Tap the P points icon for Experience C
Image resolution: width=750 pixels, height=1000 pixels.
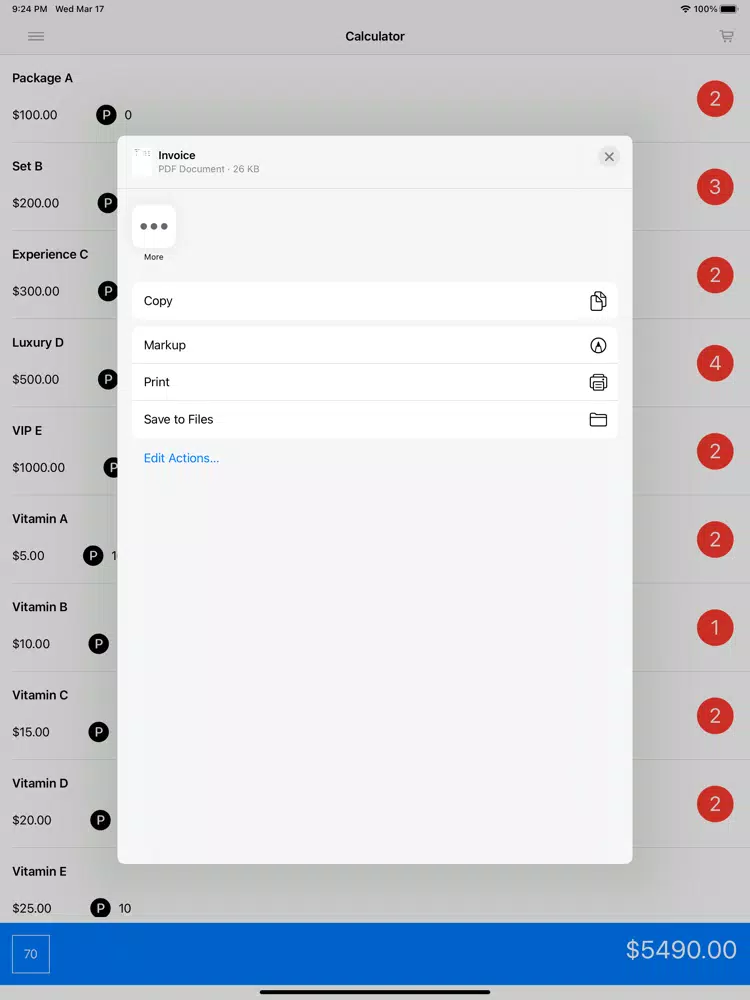tap(107, 291)
